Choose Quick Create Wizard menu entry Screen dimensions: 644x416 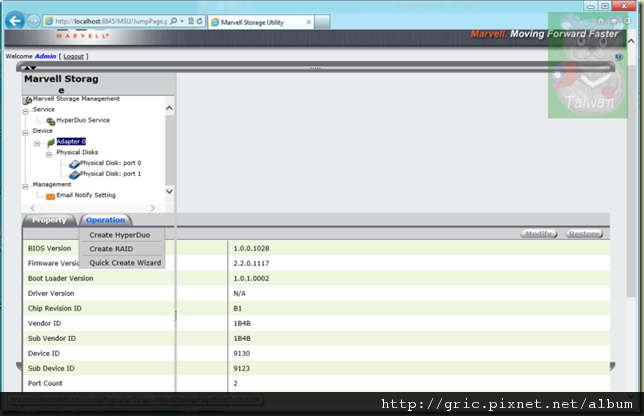point(125,263)
